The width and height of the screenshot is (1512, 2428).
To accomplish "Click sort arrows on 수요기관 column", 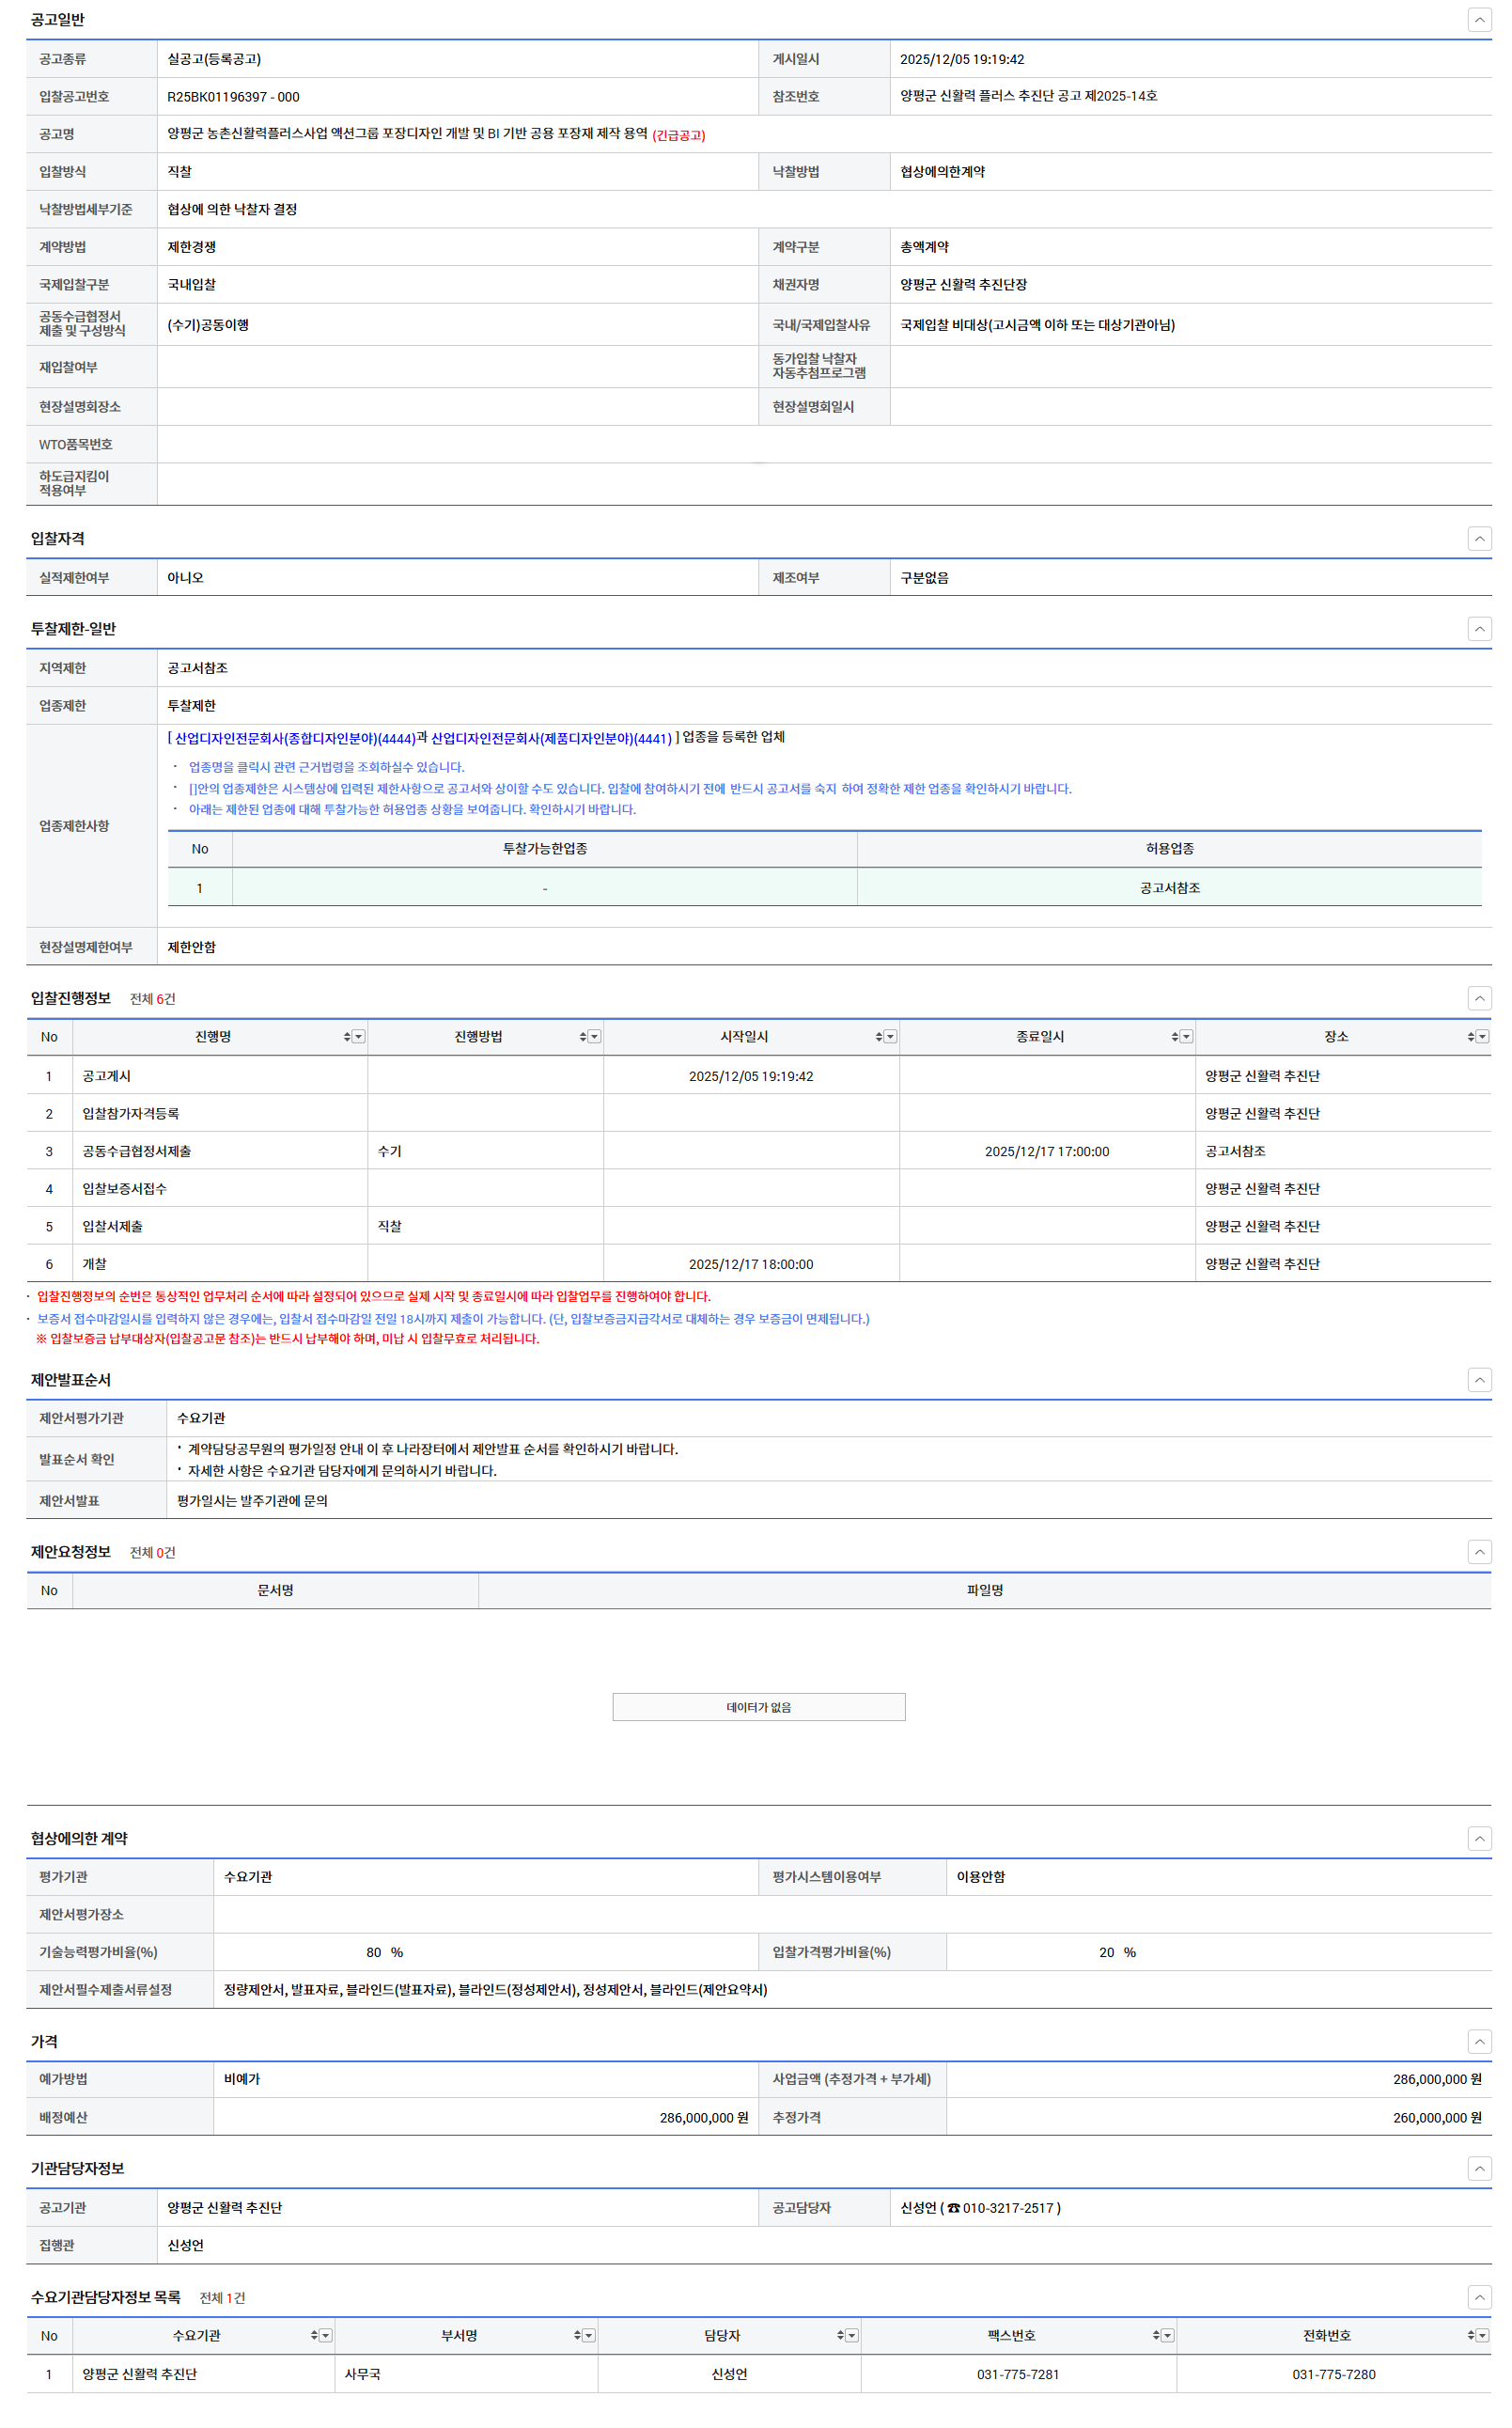I will [x=314, y=2336].
